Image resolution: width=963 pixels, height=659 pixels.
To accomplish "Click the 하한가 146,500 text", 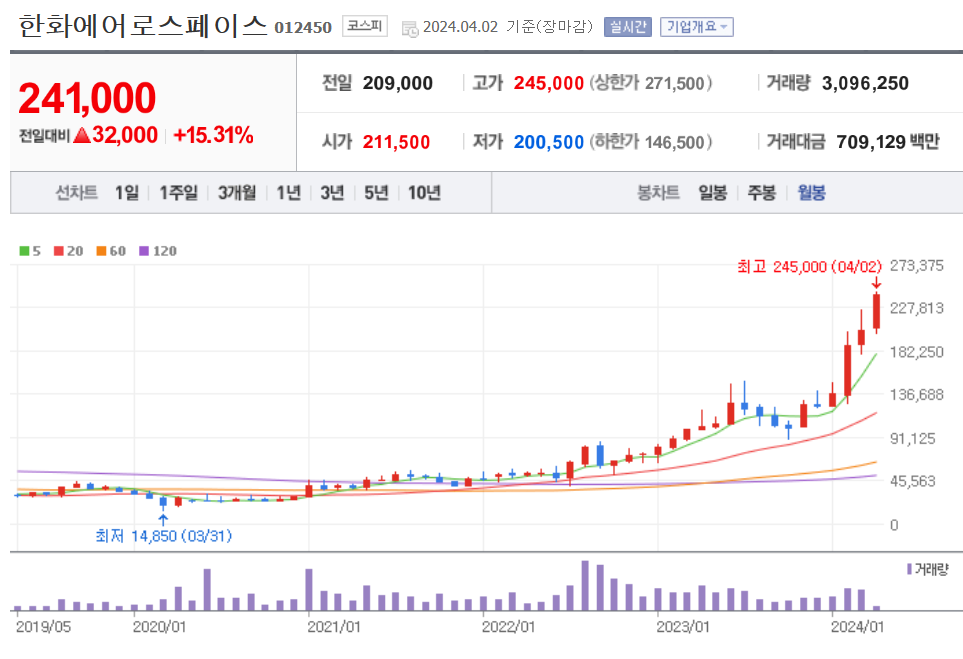I will point(651,142).
